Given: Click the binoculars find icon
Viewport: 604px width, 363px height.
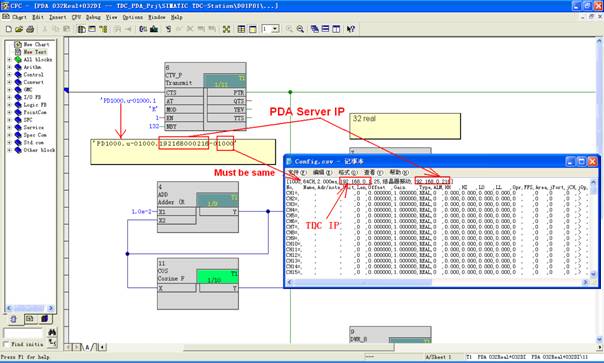Looking at the screenshot, I should 52,332.
